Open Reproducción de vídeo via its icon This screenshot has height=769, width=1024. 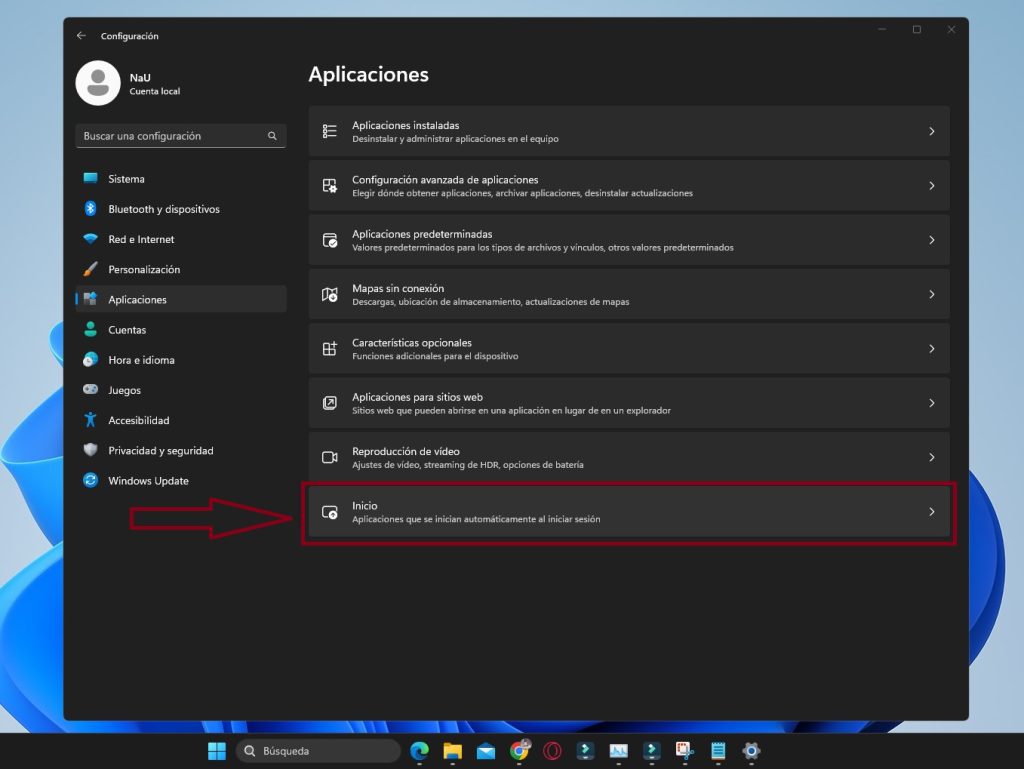(x=329, y=457)
